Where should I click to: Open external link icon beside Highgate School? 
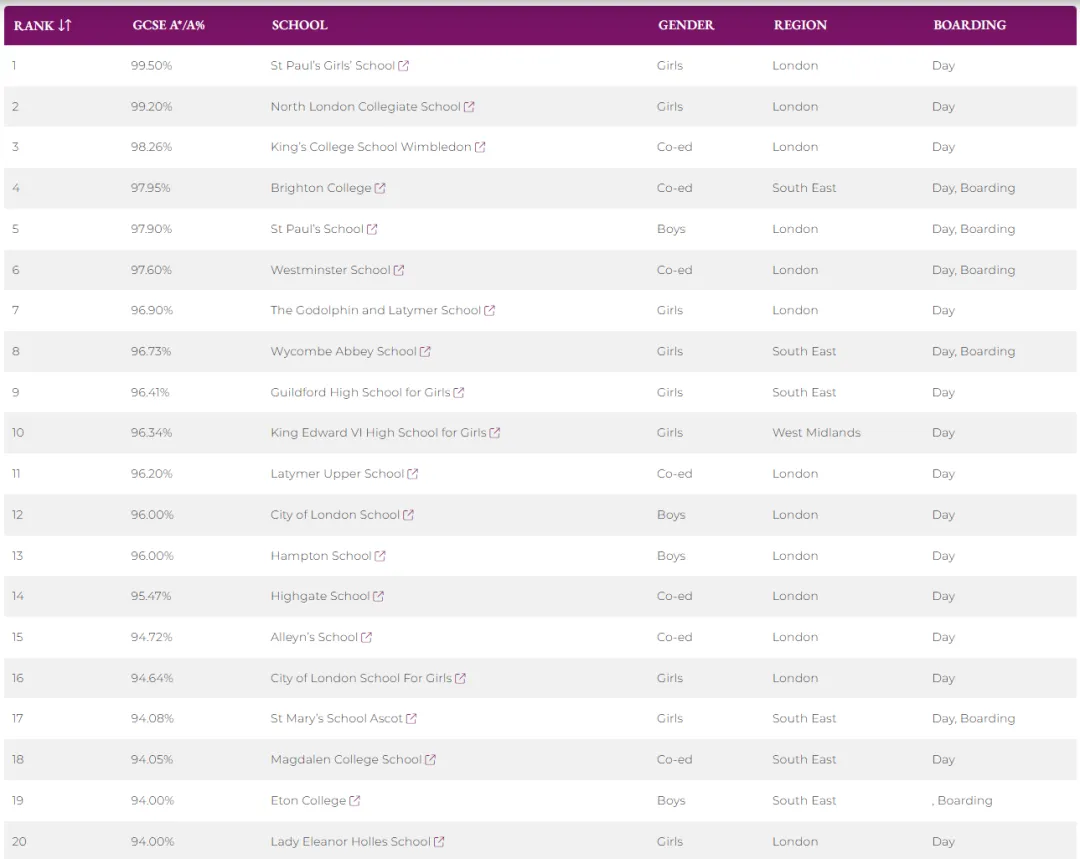pos(378,596)
